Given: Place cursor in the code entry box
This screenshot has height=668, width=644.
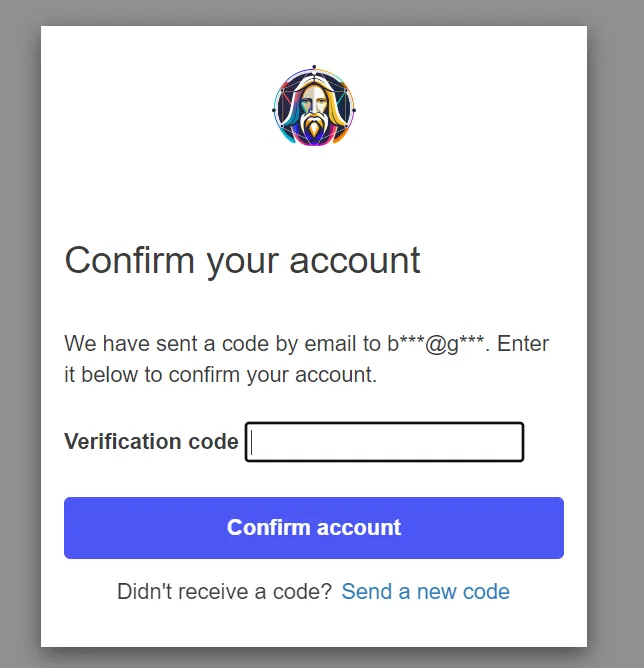Looking at the screenshot, I should pos(385,442).
